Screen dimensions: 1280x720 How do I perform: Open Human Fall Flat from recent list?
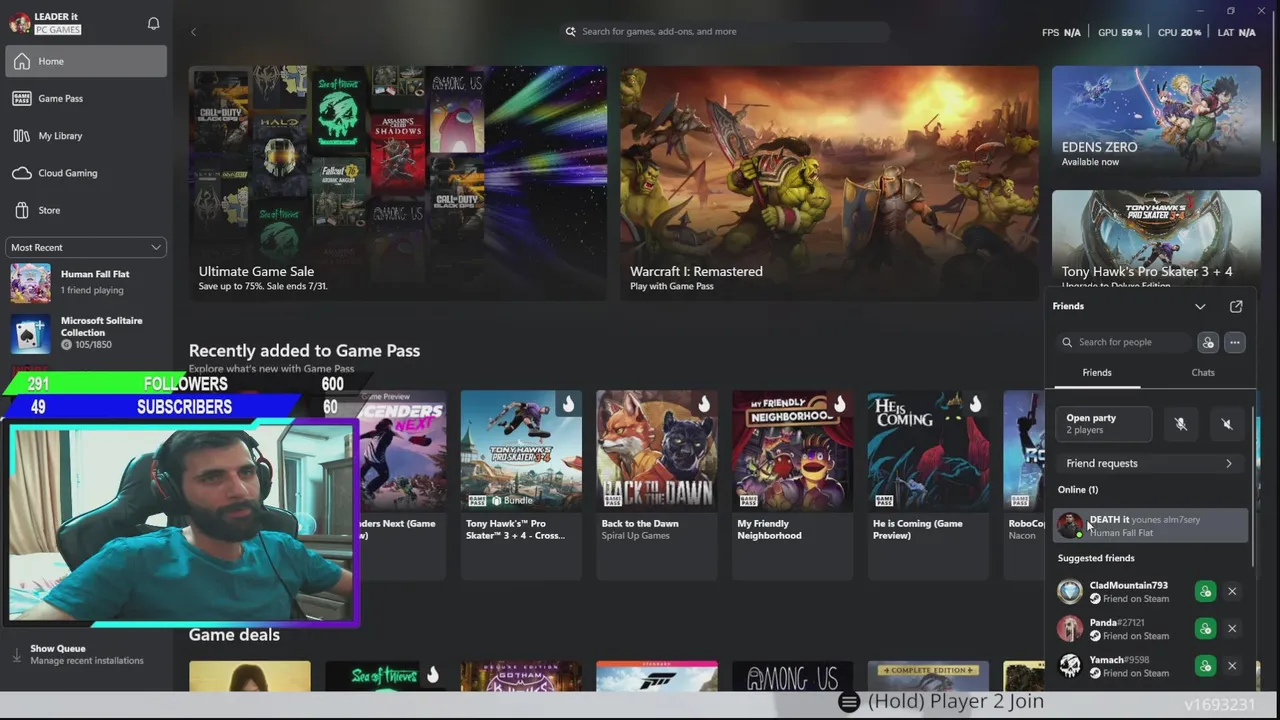(86, 282)
